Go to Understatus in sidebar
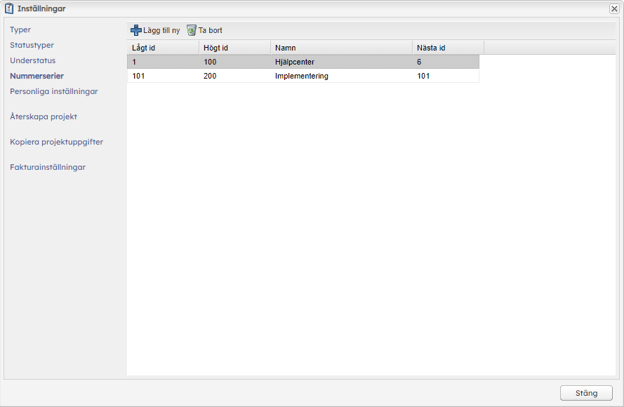Image resolution: width=624 pixels, height=407 pixels. (33, 61)
